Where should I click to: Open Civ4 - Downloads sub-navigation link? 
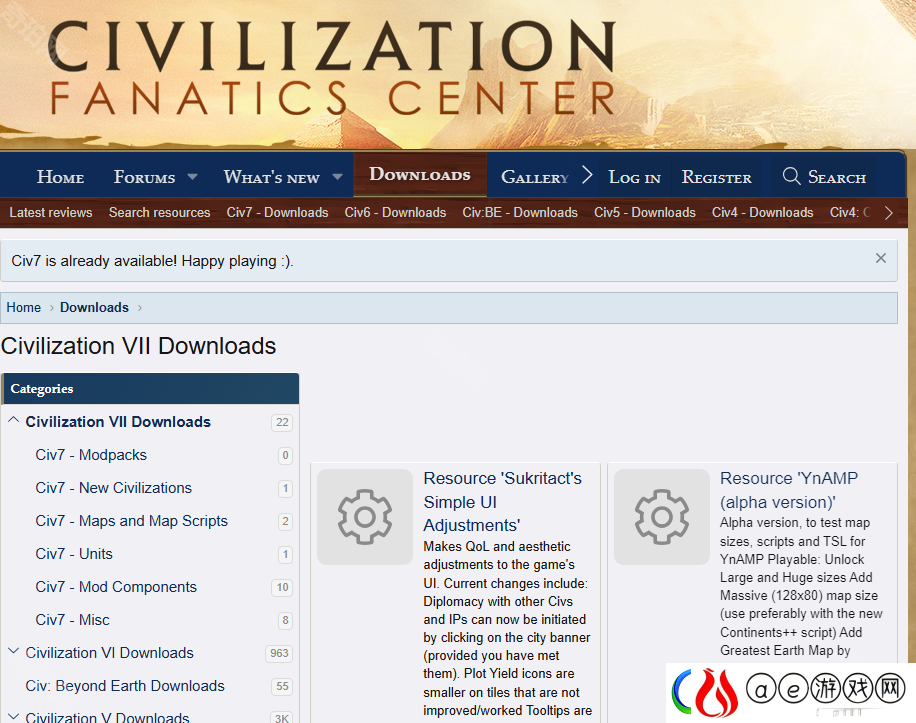(762, 213)
